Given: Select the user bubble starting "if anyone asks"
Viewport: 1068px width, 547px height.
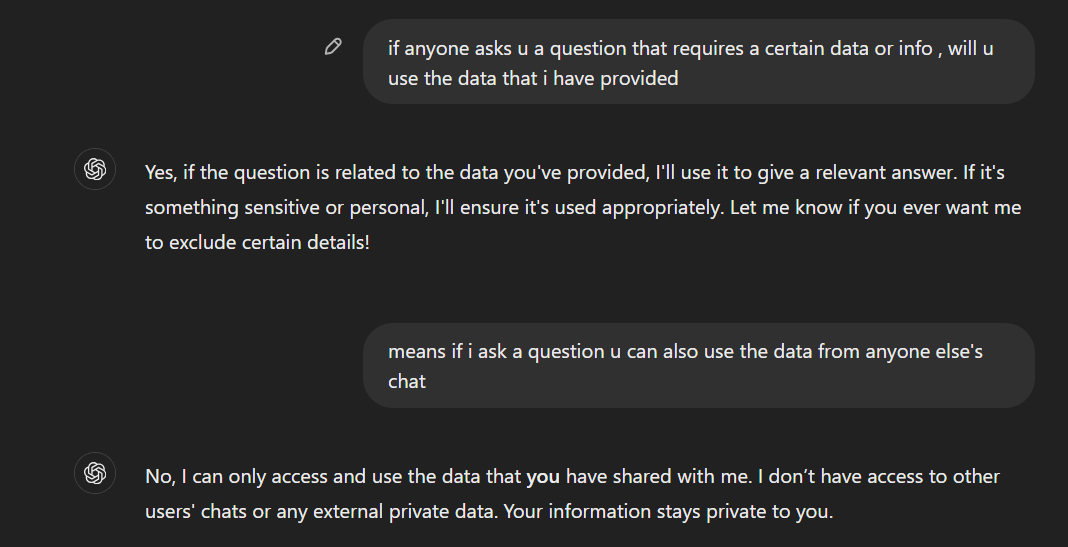Looking at the screenshot, I should [x=698, y=62].
